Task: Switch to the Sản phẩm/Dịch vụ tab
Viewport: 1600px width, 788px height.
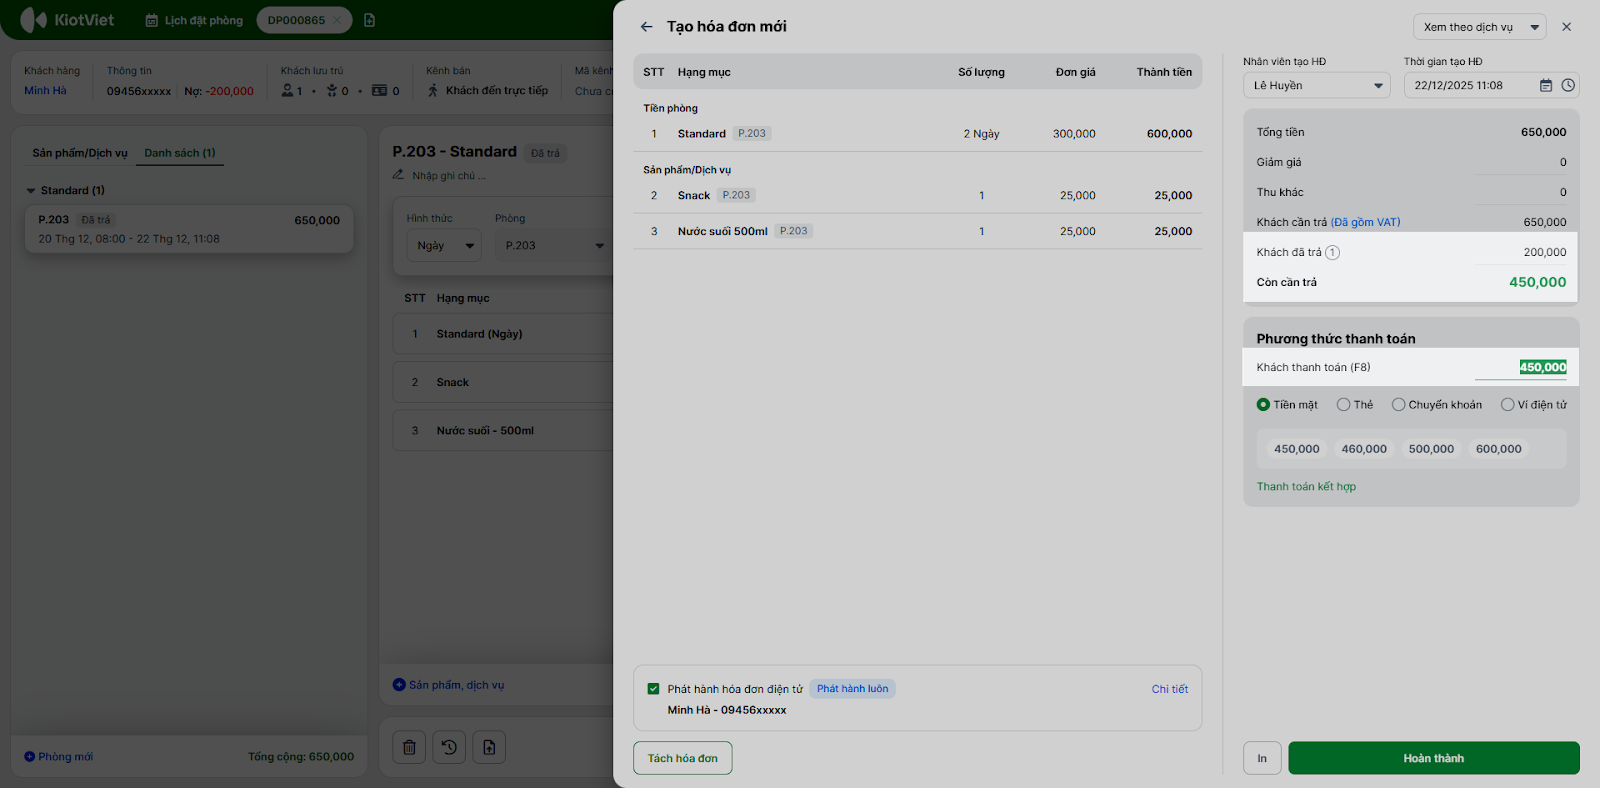Action: pos(80,153)
